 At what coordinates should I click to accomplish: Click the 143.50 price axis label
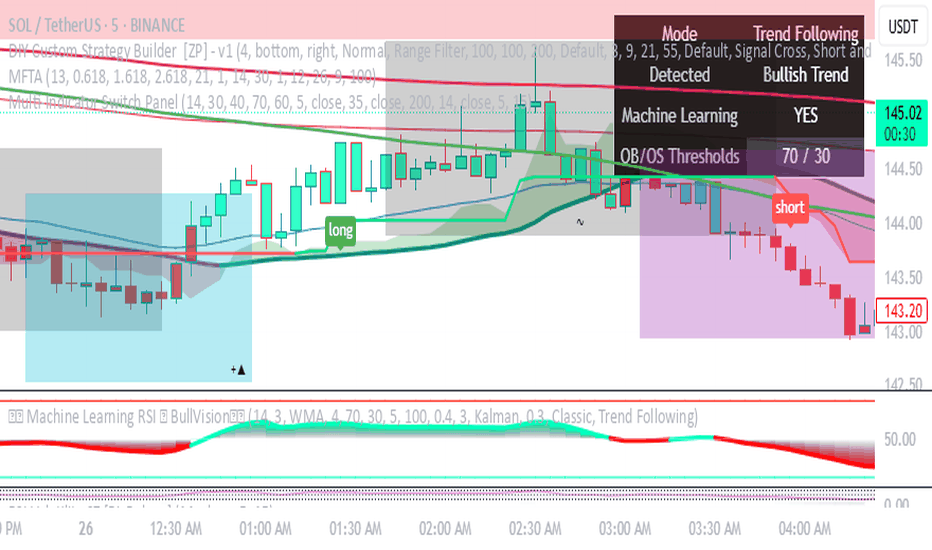pos(903,278)
